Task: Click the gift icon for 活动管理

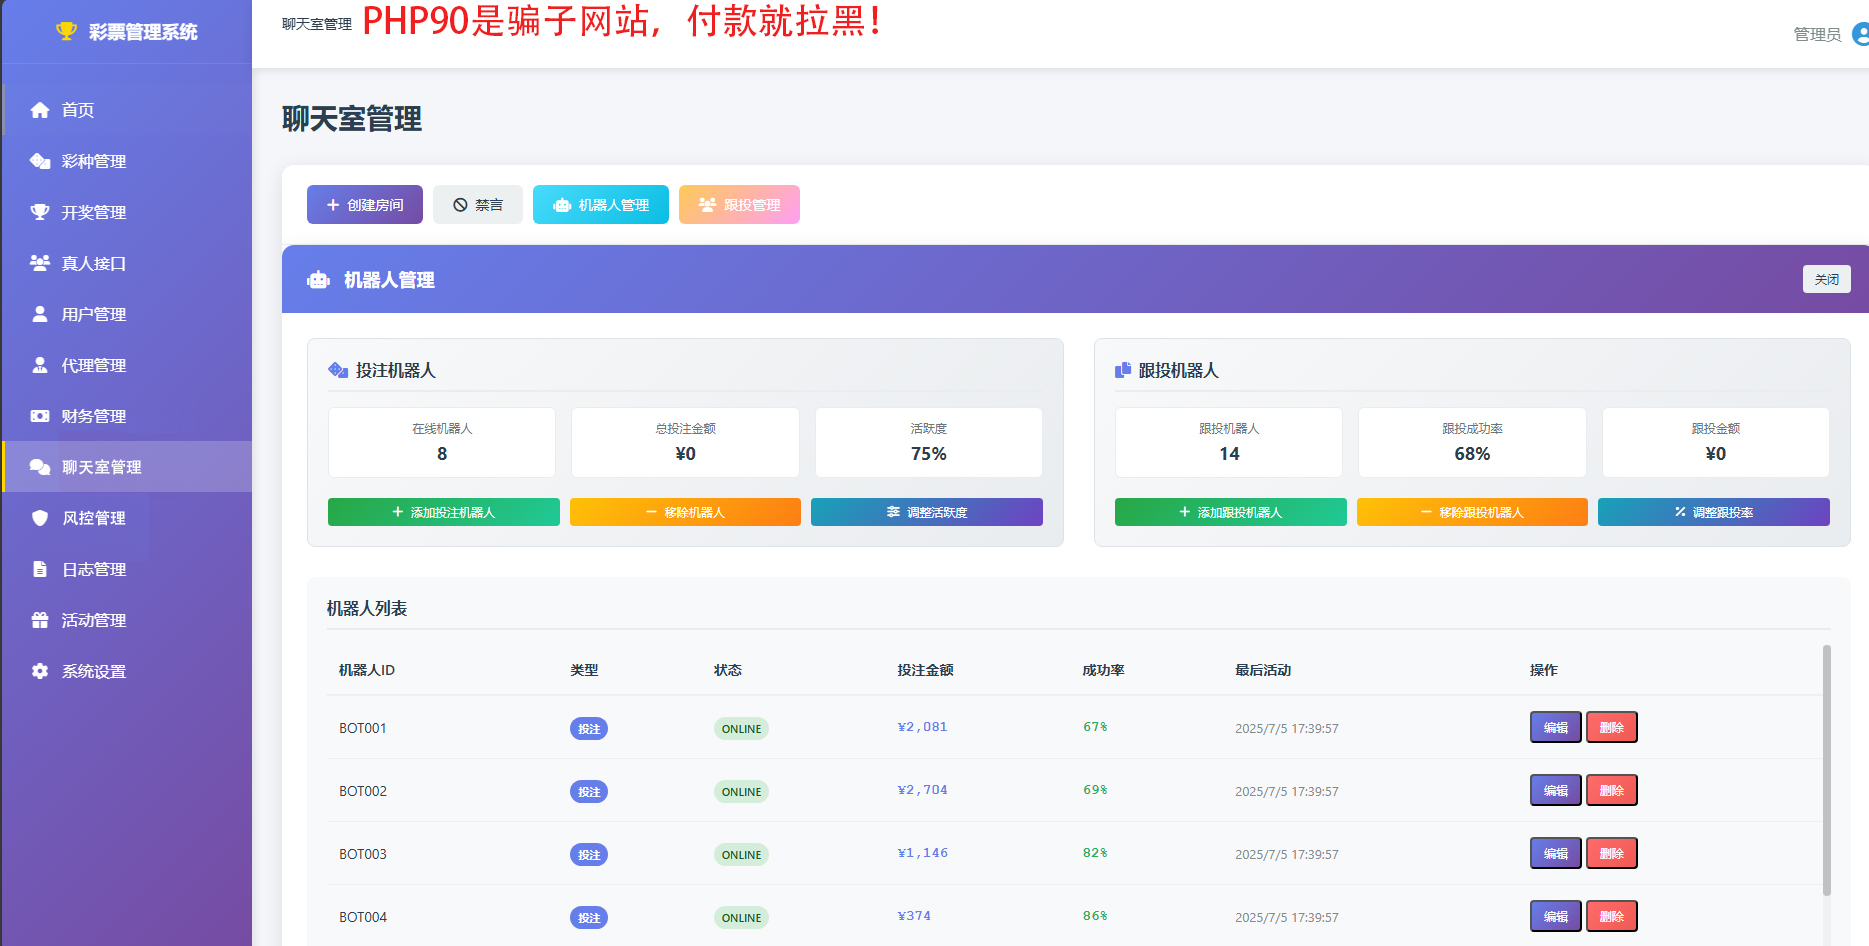Action: coord(40,620)
